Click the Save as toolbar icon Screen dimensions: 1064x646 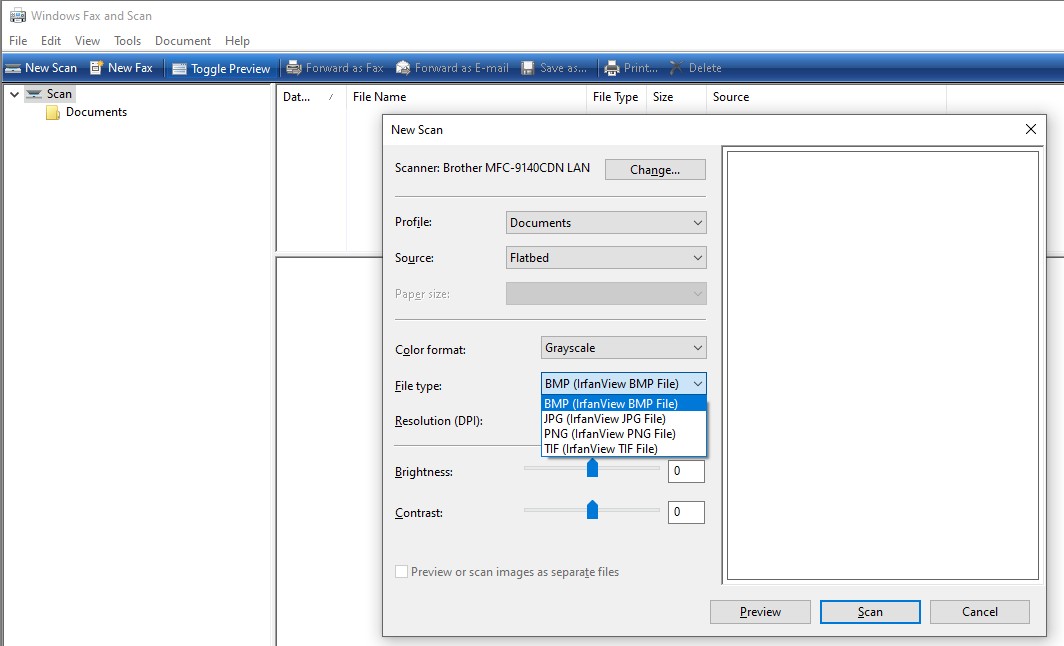point(528,68)
